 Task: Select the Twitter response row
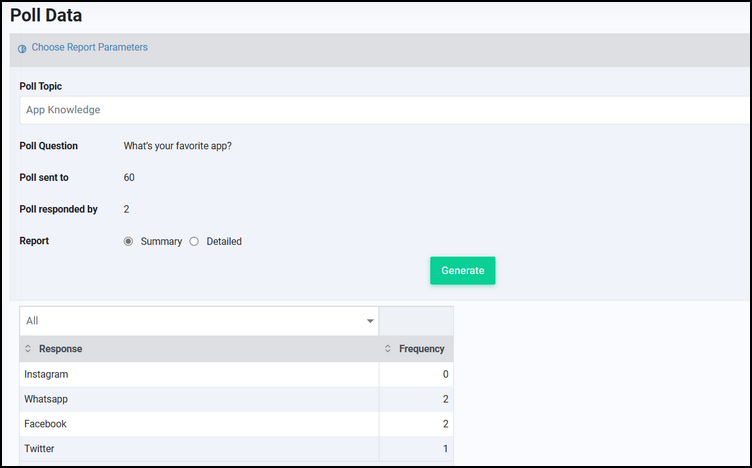[x=236, y=449]
